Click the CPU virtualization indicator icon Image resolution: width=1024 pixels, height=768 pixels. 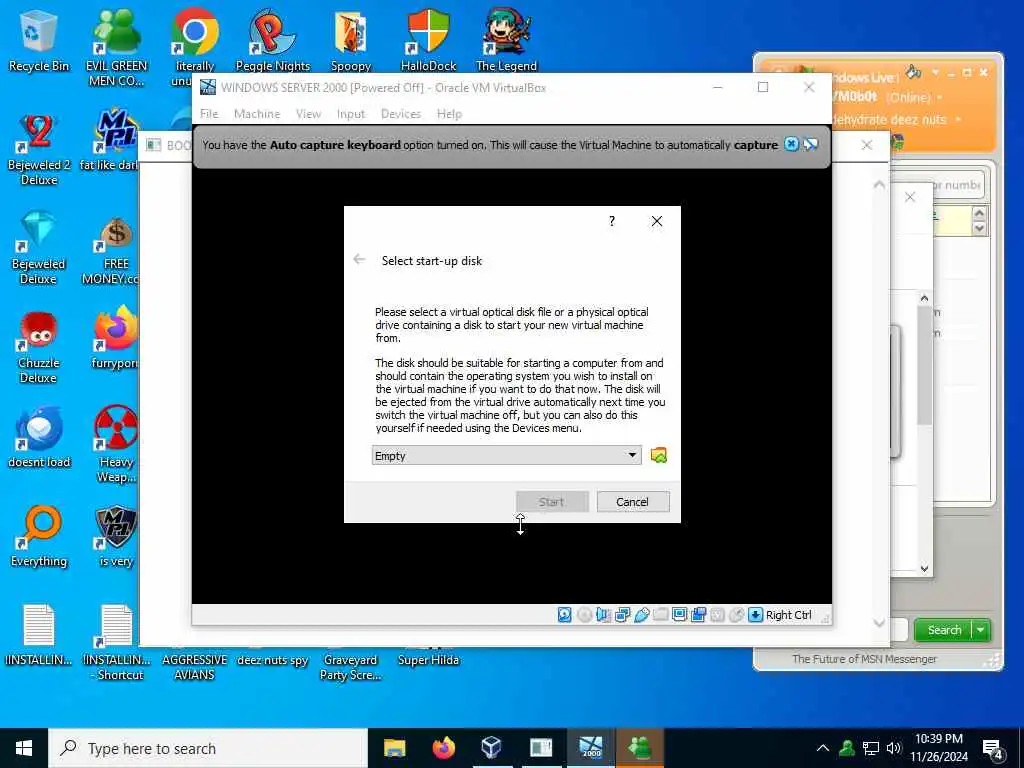click(717, 615)
